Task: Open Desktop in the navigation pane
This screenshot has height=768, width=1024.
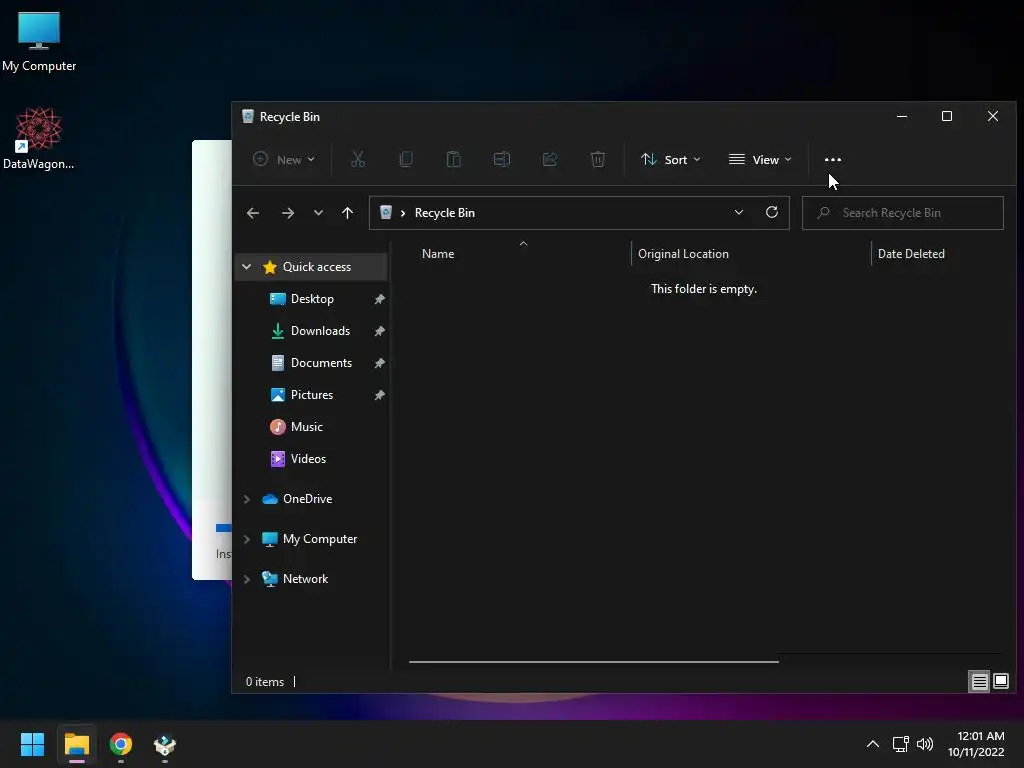Action: point(312,298)
